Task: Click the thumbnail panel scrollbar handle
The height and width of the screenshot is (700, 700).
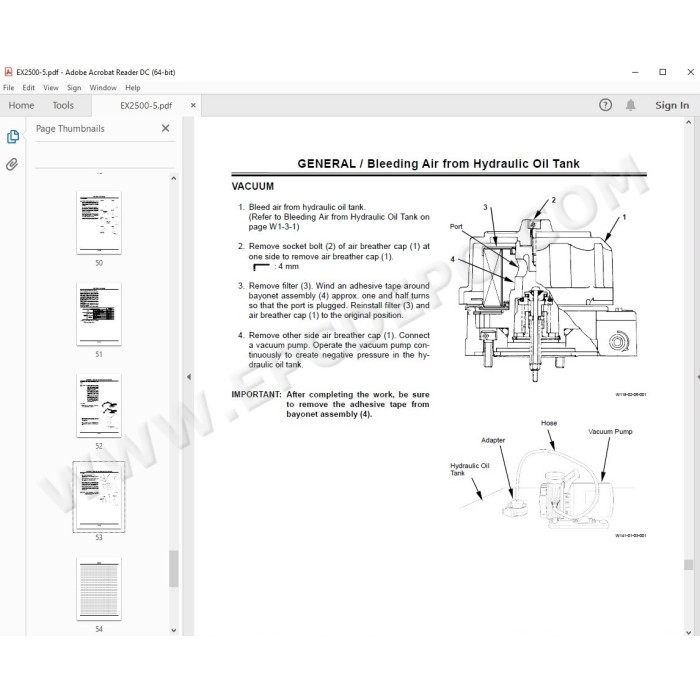Action: (174, 568)
